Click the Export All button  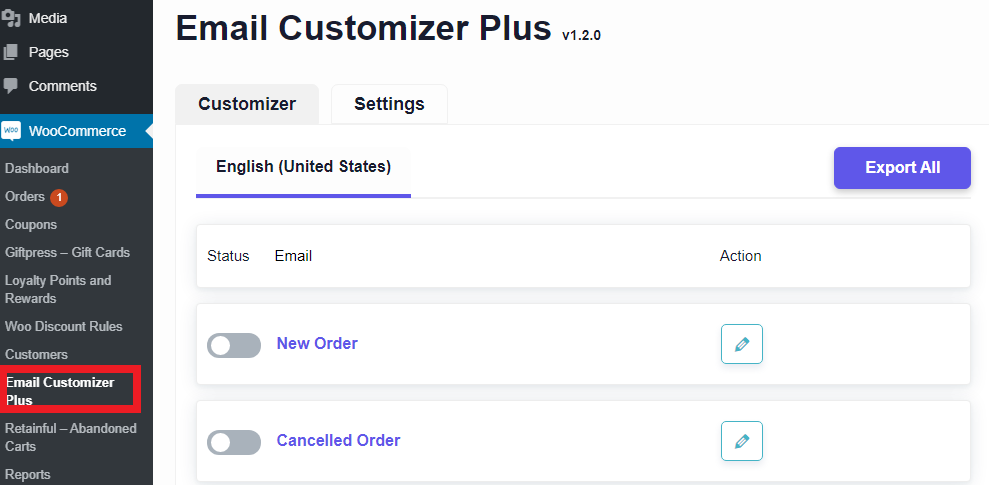click(902, 168)
